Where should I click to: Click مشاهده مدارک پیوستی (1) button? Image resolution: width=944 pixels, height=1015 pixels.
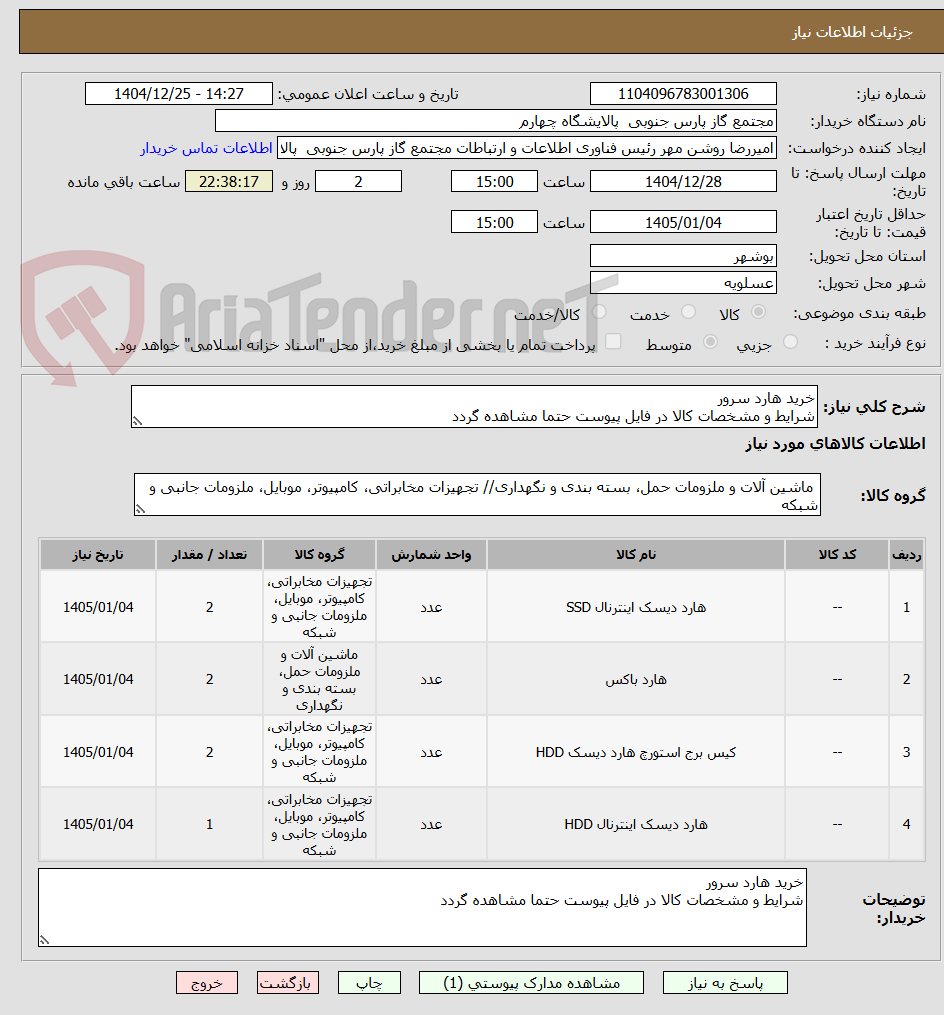pos(532,983)
